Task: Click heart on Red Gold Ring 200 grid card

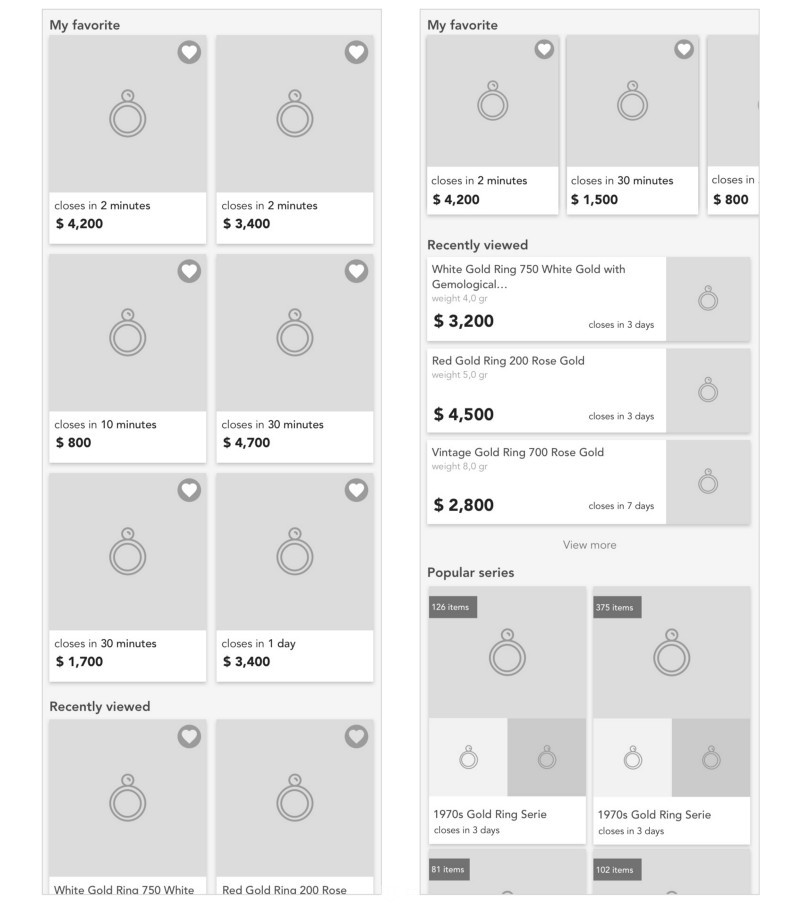Action: 356,736
